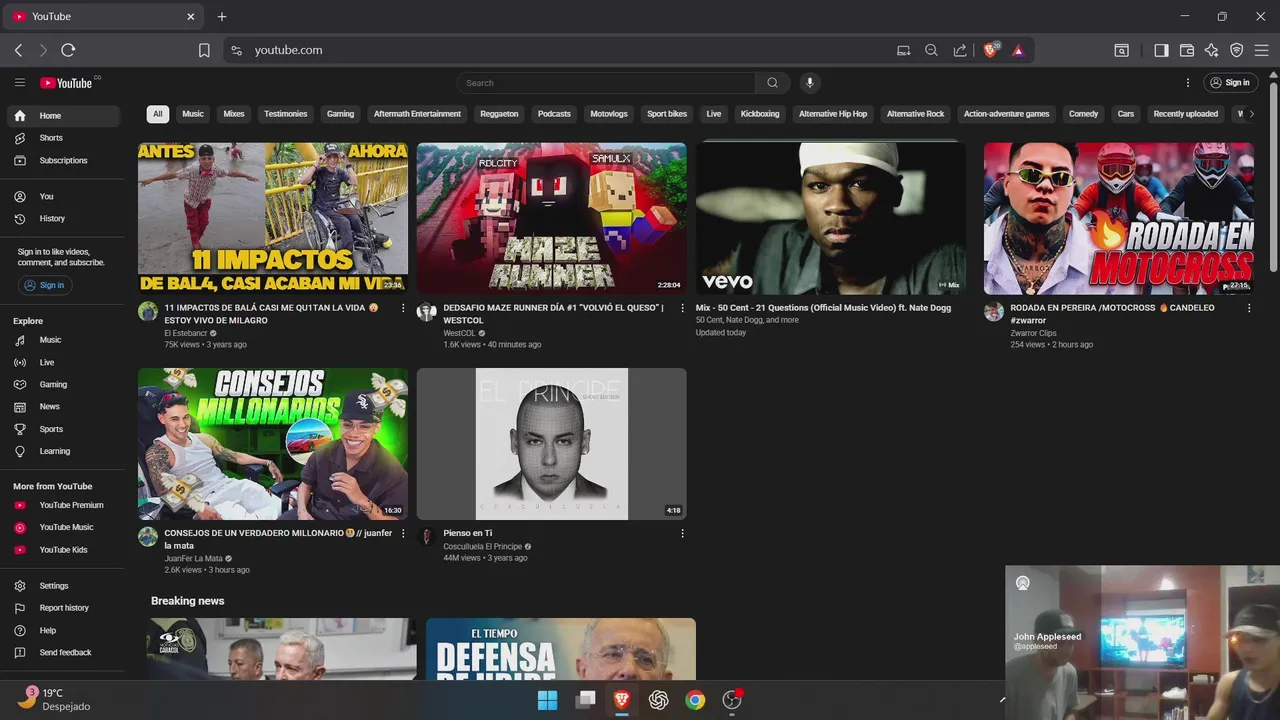1280x720 pixels.
Task: Open Report history in sidebar
Action: tap(62, 608)
